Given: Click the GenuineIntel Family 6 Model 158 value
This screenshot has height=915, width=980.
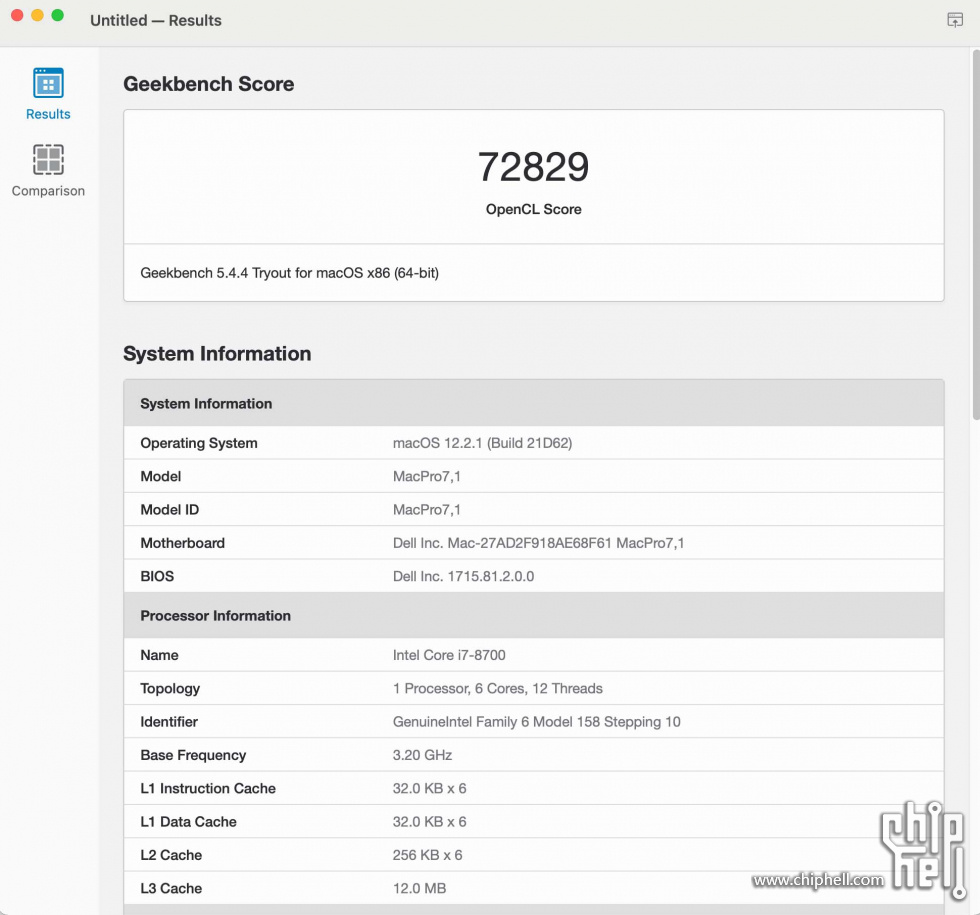Looking at the screenshot, I should click(x=537, y=722).
